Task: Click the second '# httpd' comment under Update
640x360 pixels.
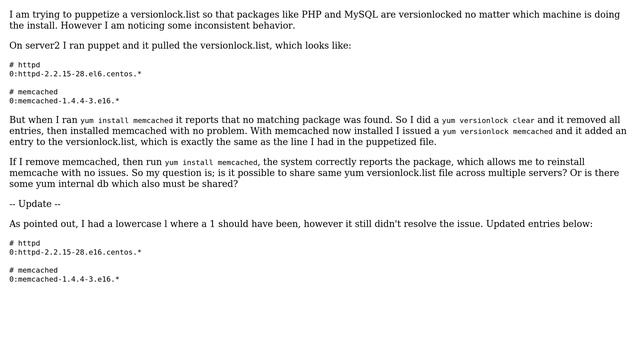Action: (24, 243)
